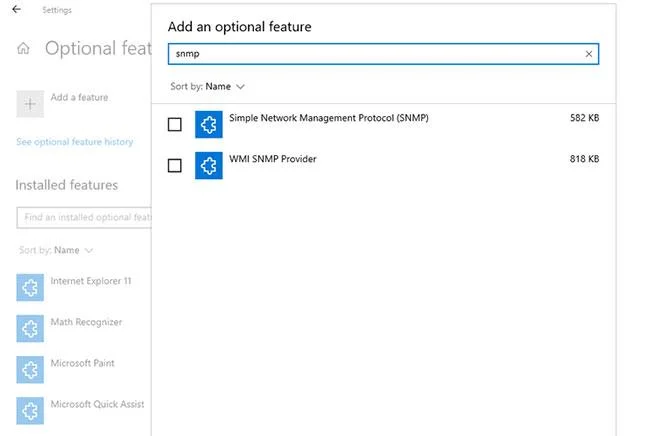This screenshot has width=650, height=436.
Task: Select the Internet Explorer 11 feature icon
Action: (30, 287)
